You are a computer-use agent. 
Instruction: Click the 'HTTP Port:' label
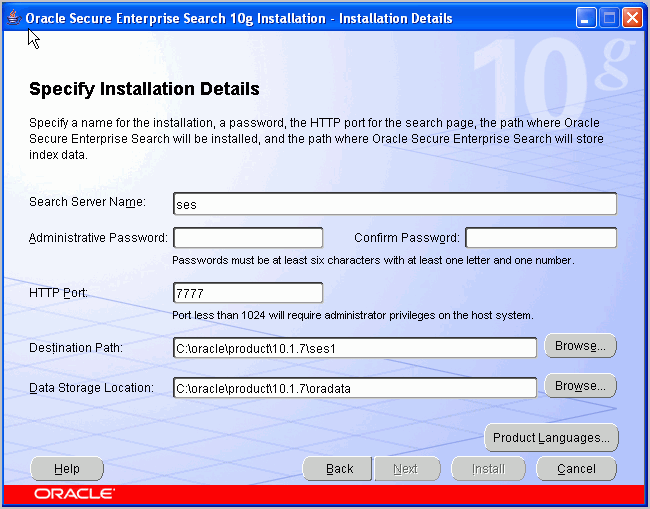(58, 293)
